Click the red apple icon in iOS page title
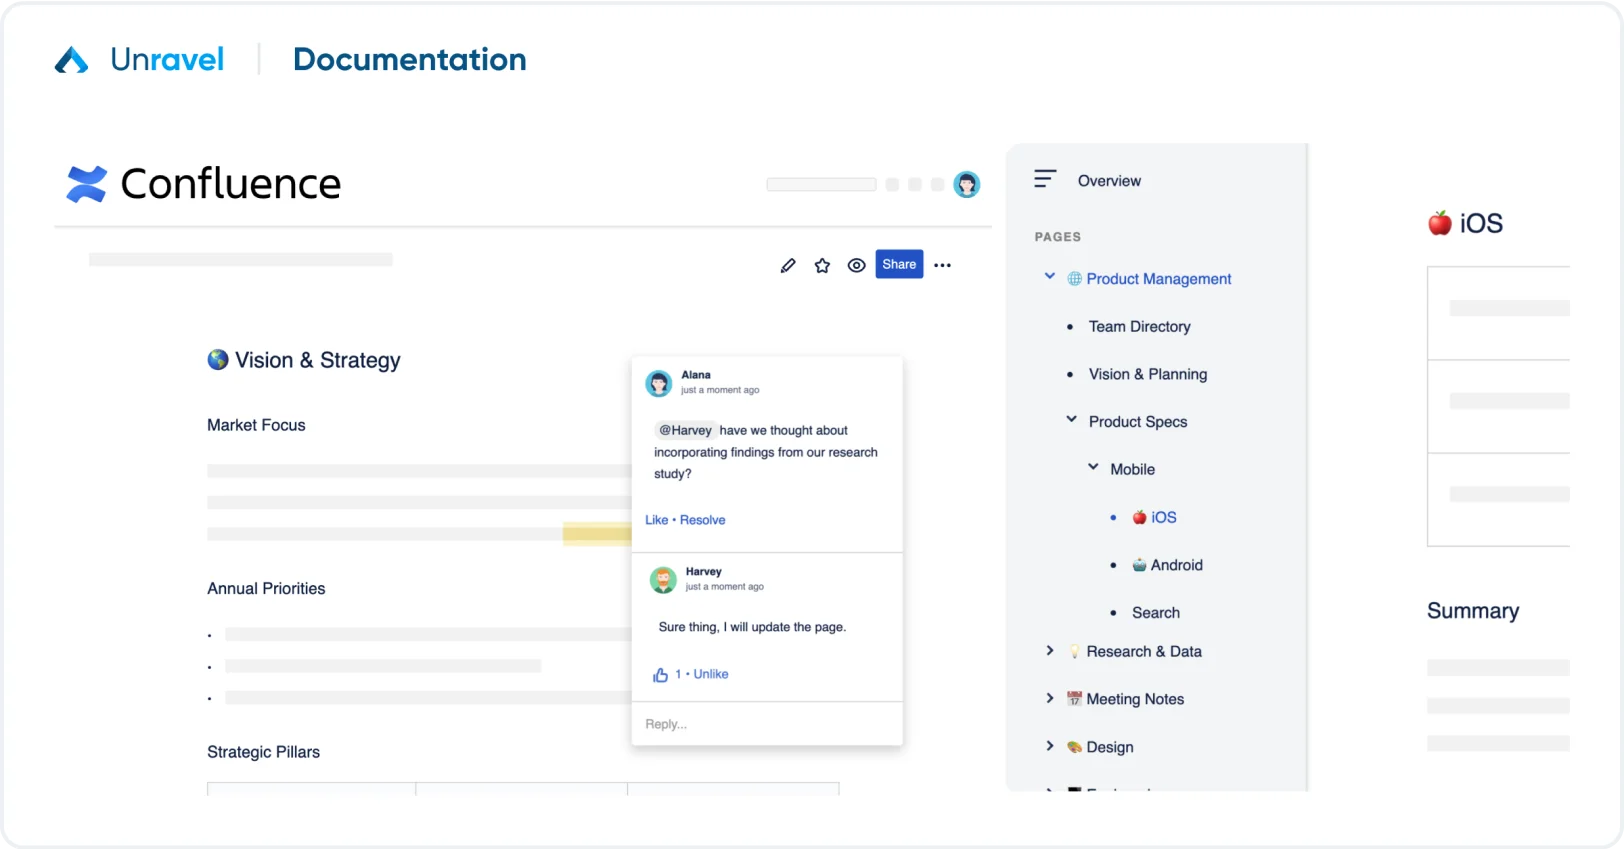1624x849 pixels. pyautogui.click(x=1440, y=223)
